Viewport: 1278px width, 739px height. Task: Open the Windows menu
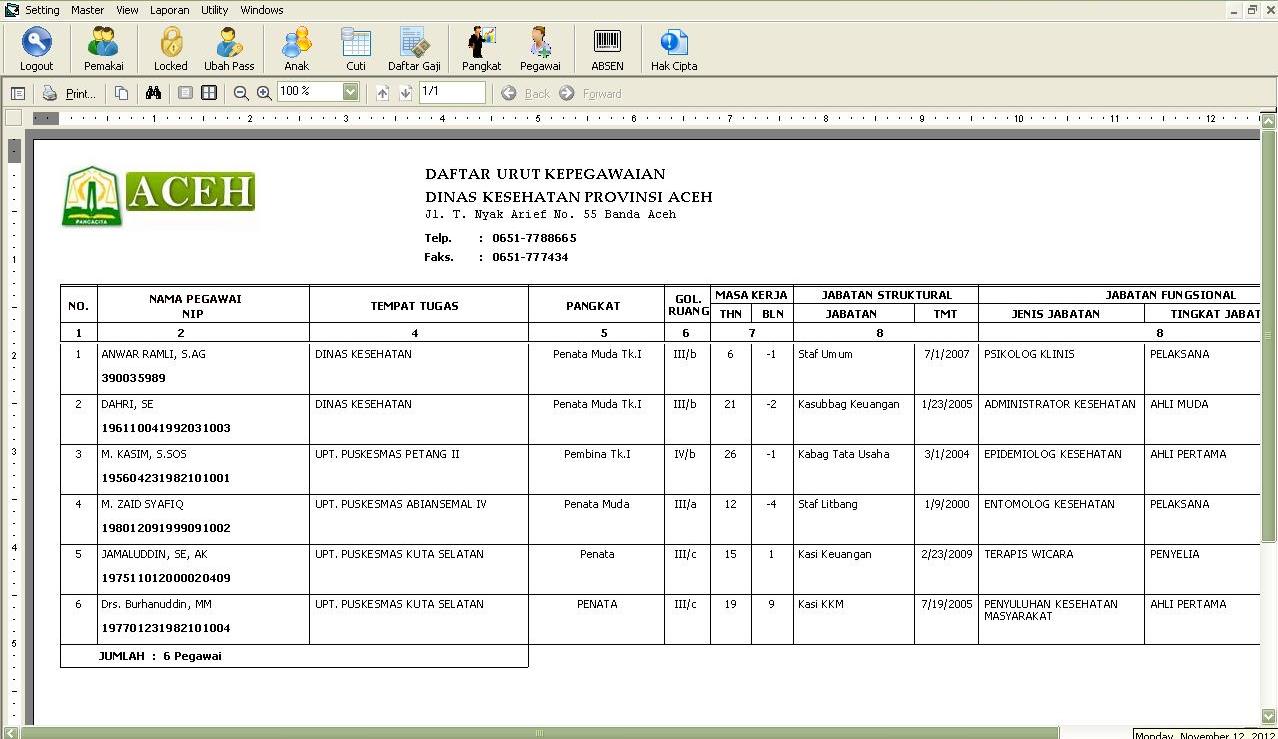(261, 10)
